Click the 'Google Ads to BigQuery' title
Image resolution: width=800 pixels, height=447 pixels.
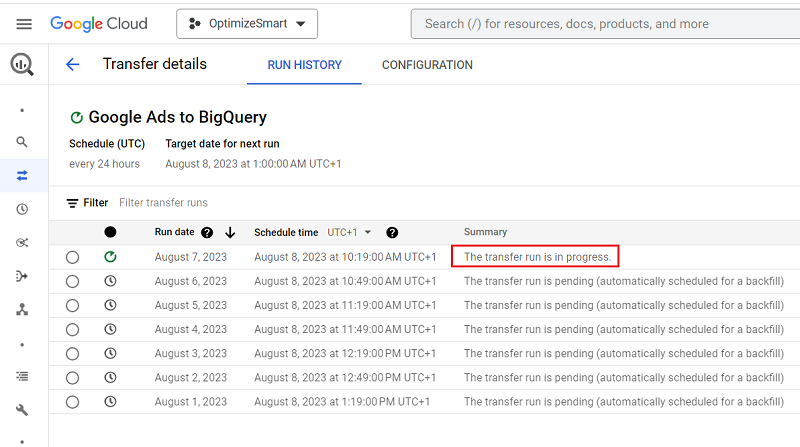pos(178,117)
